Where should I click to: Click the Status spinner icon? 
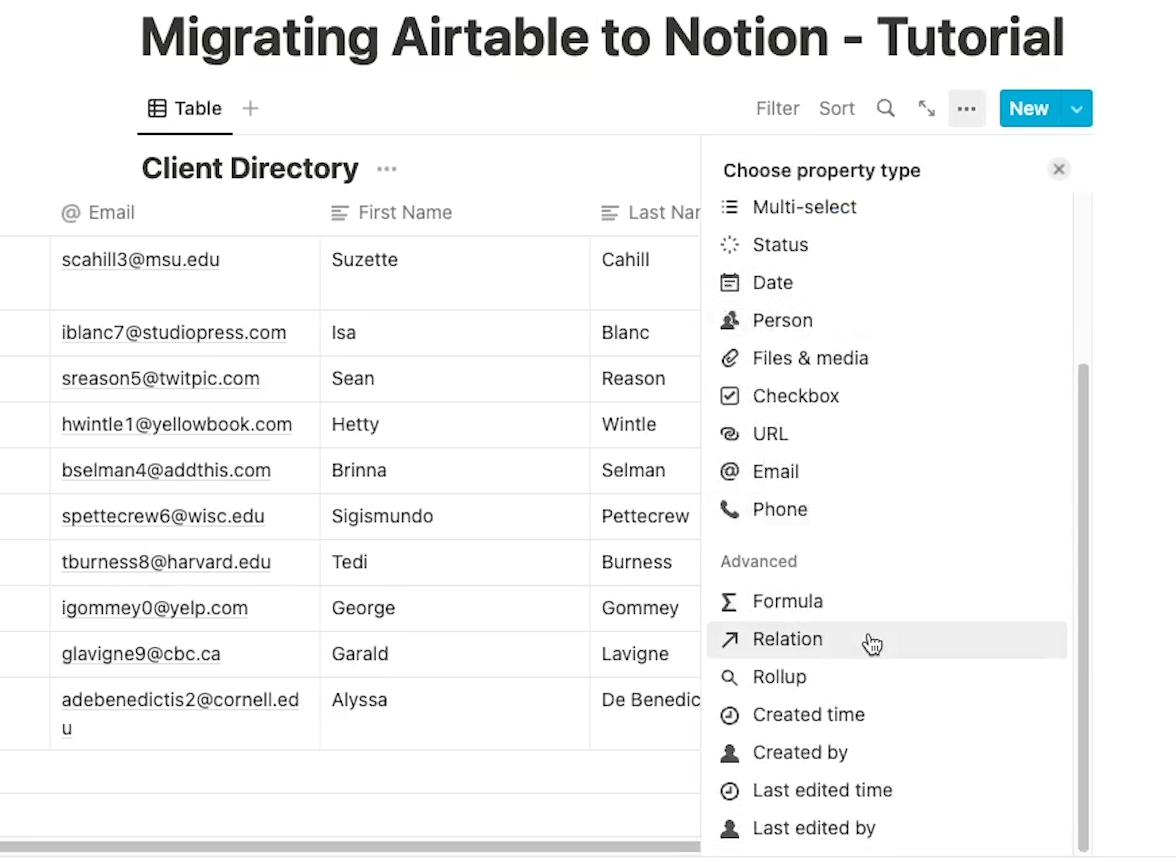tap(730, 244)
